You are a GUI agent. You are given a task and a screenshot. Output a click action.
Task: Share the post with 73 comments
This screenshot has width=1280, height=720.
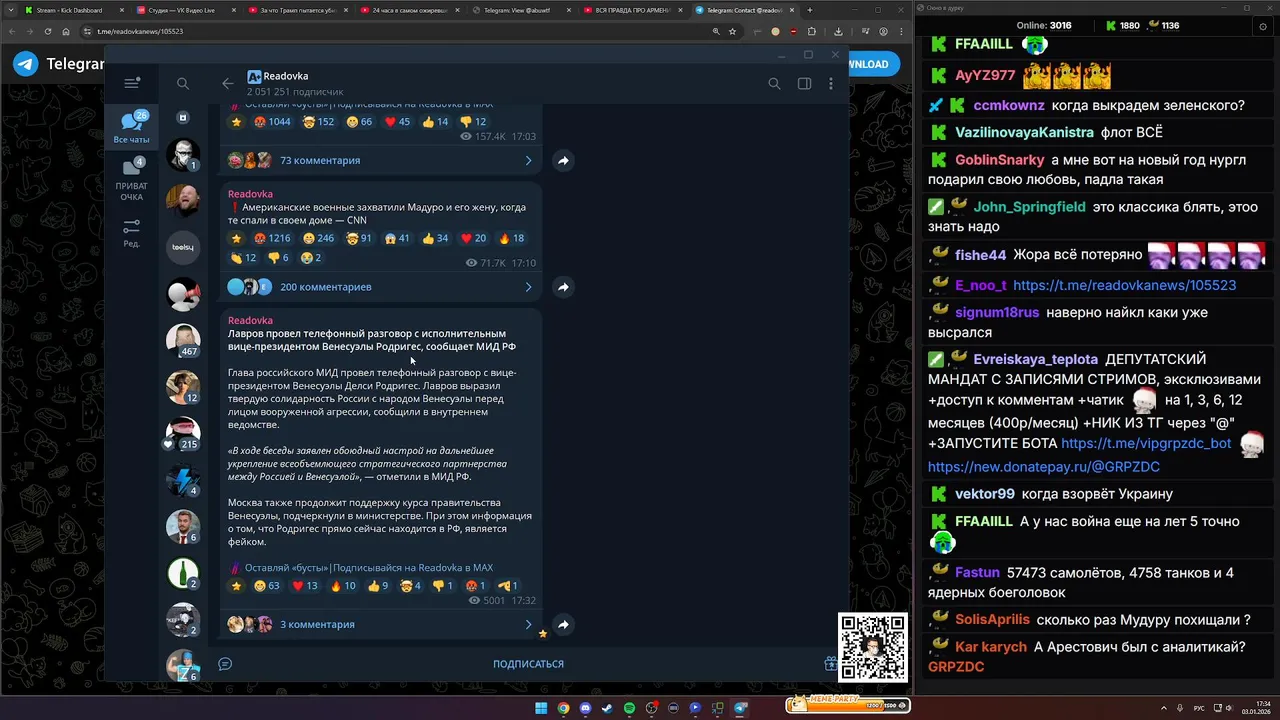tap(563, 160)
